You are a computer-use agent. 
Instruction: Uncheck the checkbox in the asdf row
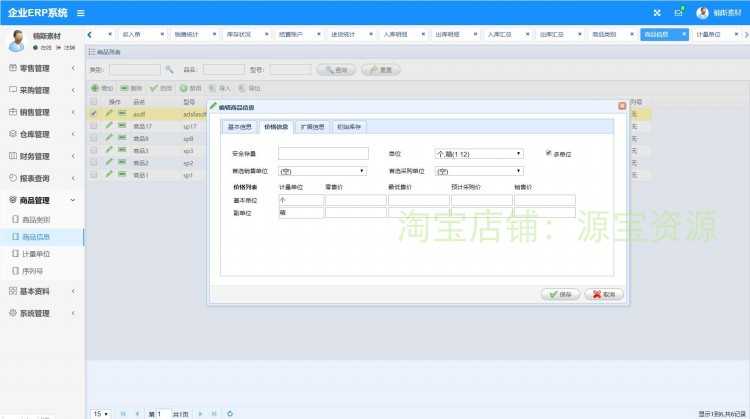94,113
